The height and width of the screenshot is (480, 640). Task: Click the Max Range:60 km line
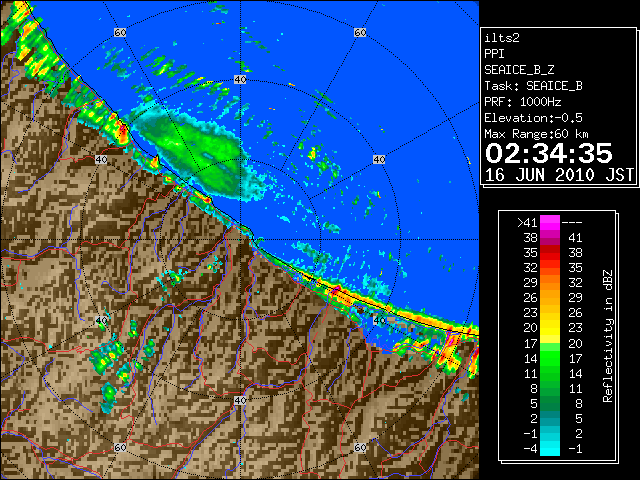(536, 134)
